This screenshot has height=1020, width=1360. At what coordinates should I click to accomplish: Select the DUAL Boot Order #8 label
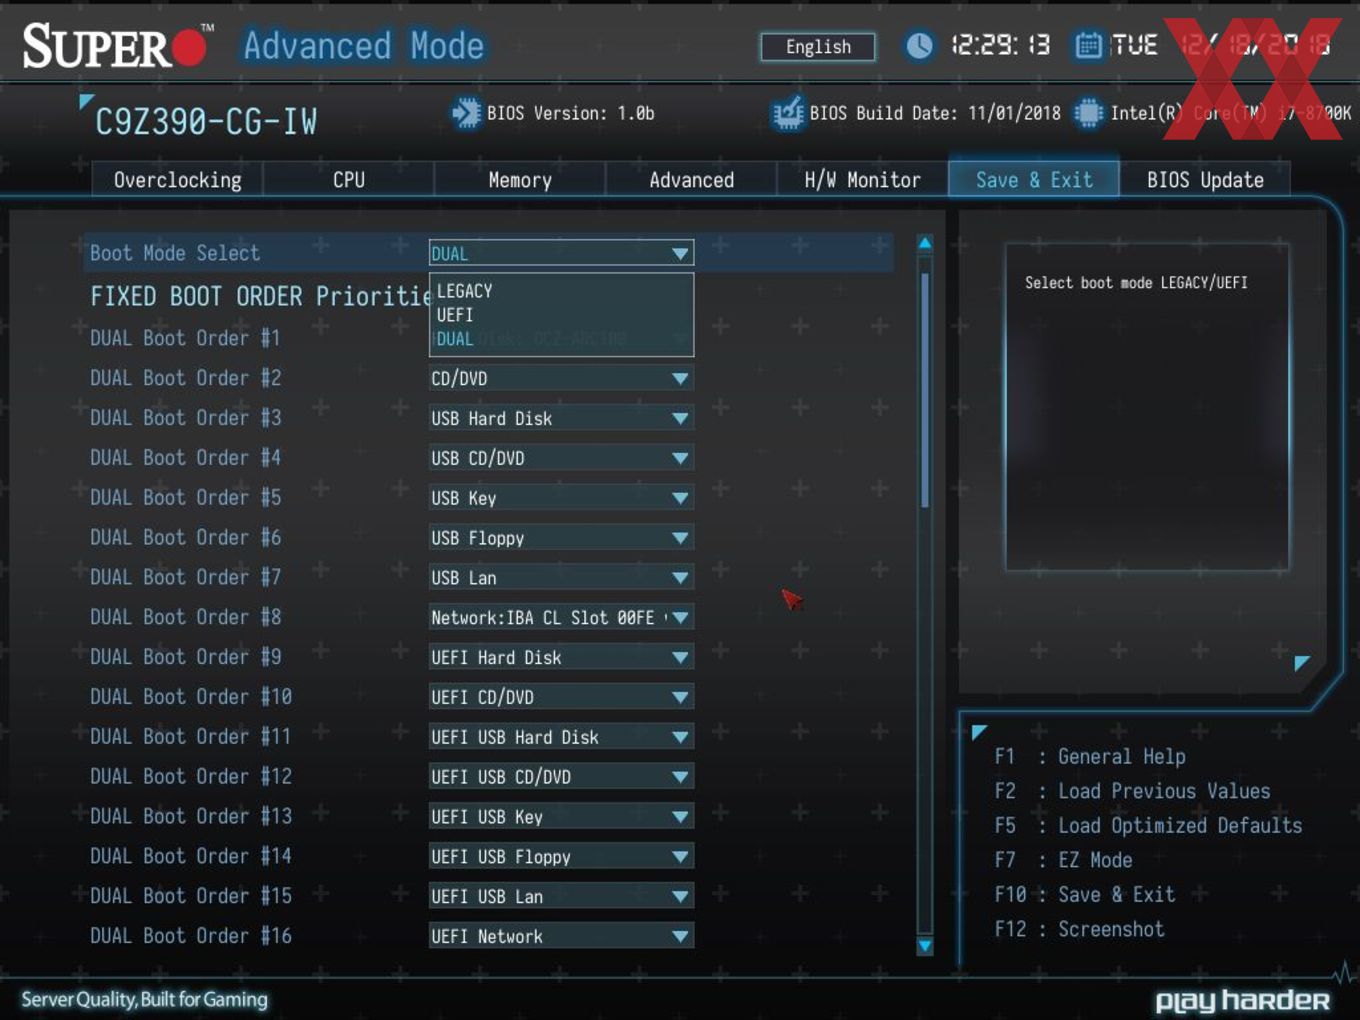tap(186, 617)
